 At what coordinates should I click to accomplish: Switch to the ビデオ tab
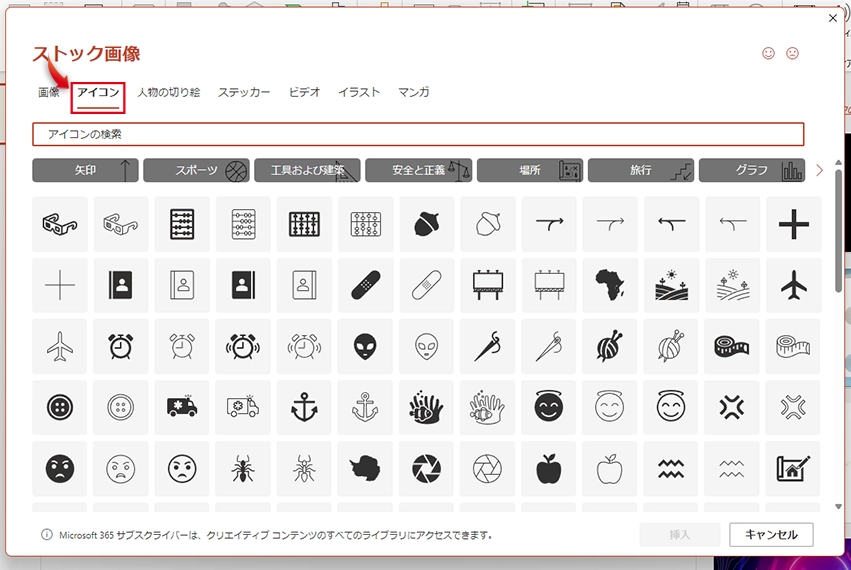tap(304, 92)
